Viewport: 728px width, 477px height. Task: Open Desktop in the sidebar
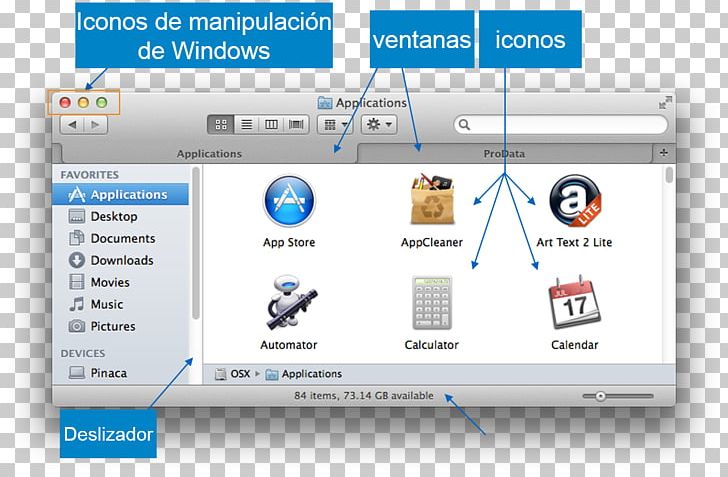[121, 216]
